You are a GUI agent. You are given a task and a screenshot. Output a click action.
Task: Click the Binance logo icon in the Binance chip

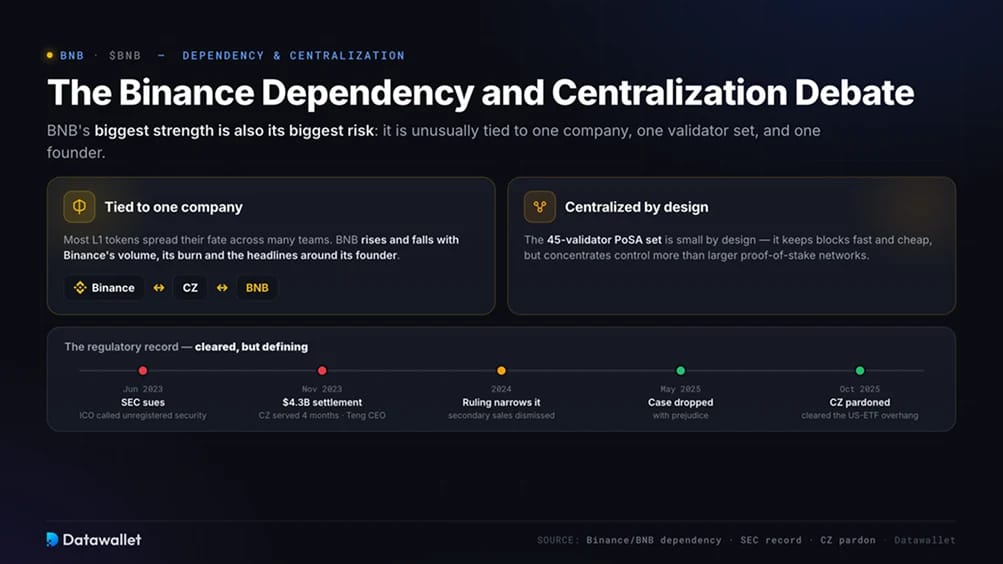[x=80, y=288]
